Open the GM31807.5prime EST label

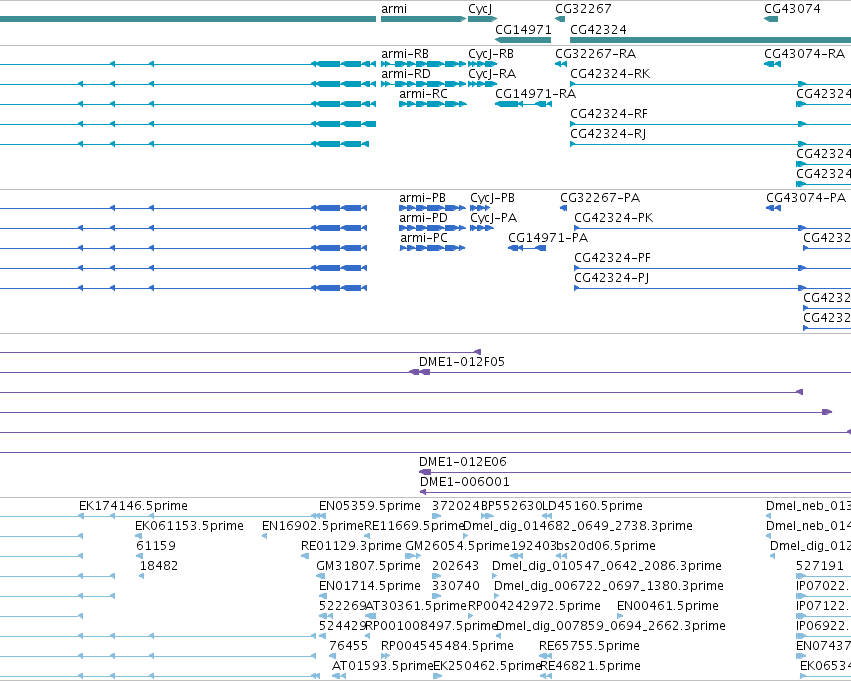pos(369,567)
